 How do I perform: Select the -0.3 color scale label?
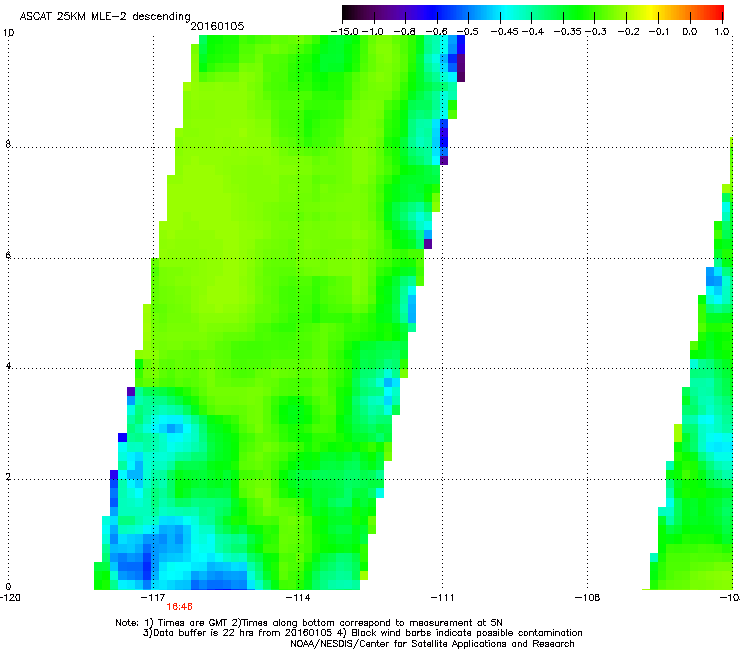(596, 32)
